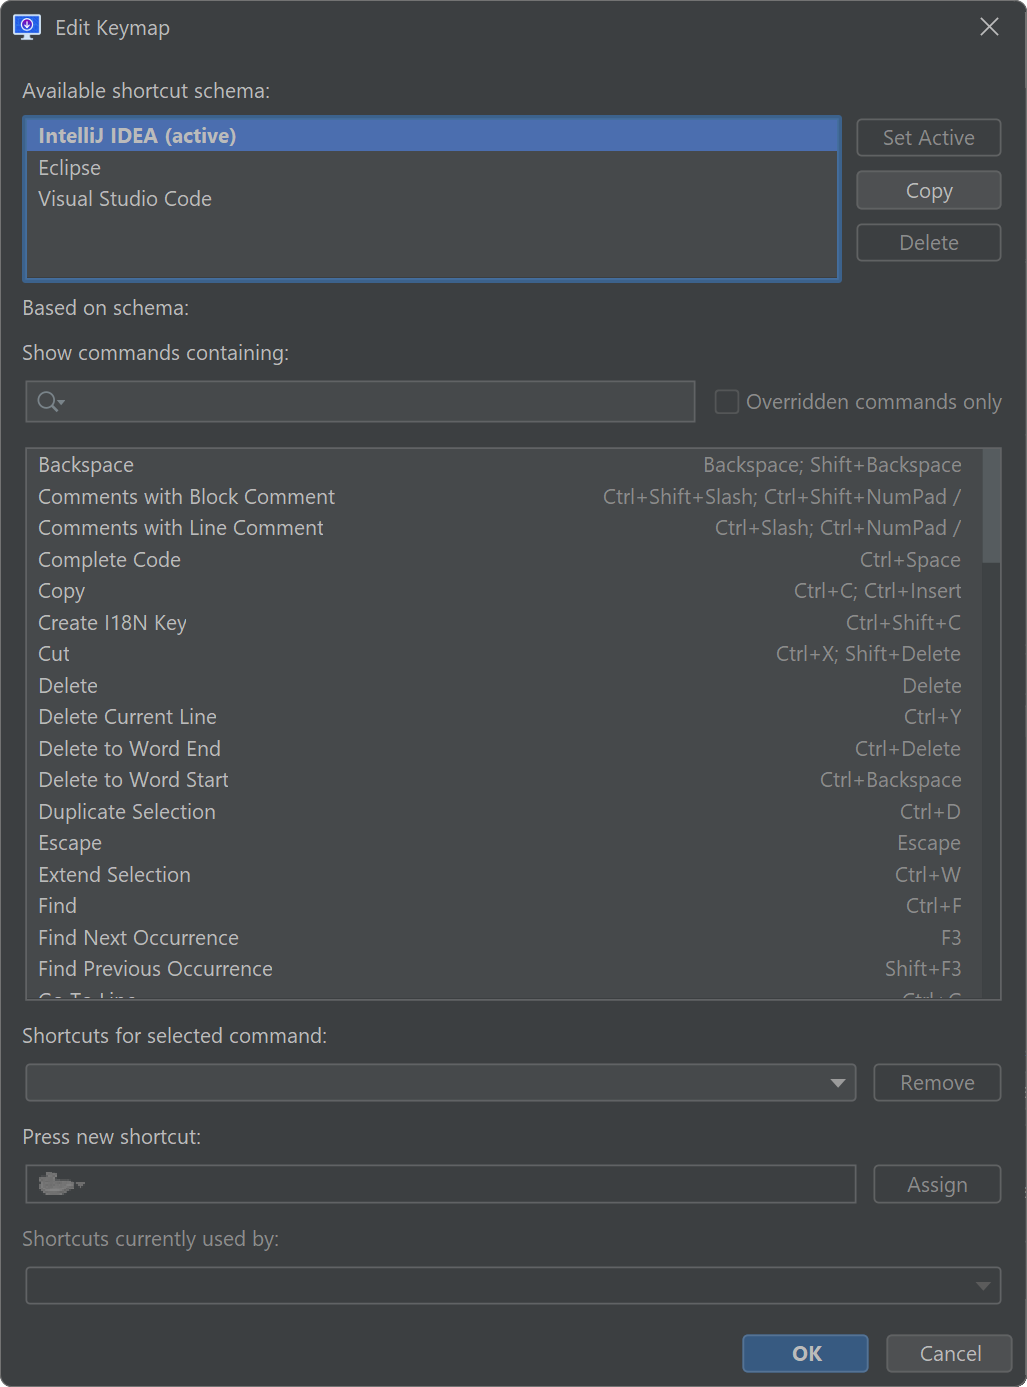Image resolution: width=1027 pixels, height=1387 pixels.
Task: Close the Edit Keymap dialog
Action: (989, 27)
